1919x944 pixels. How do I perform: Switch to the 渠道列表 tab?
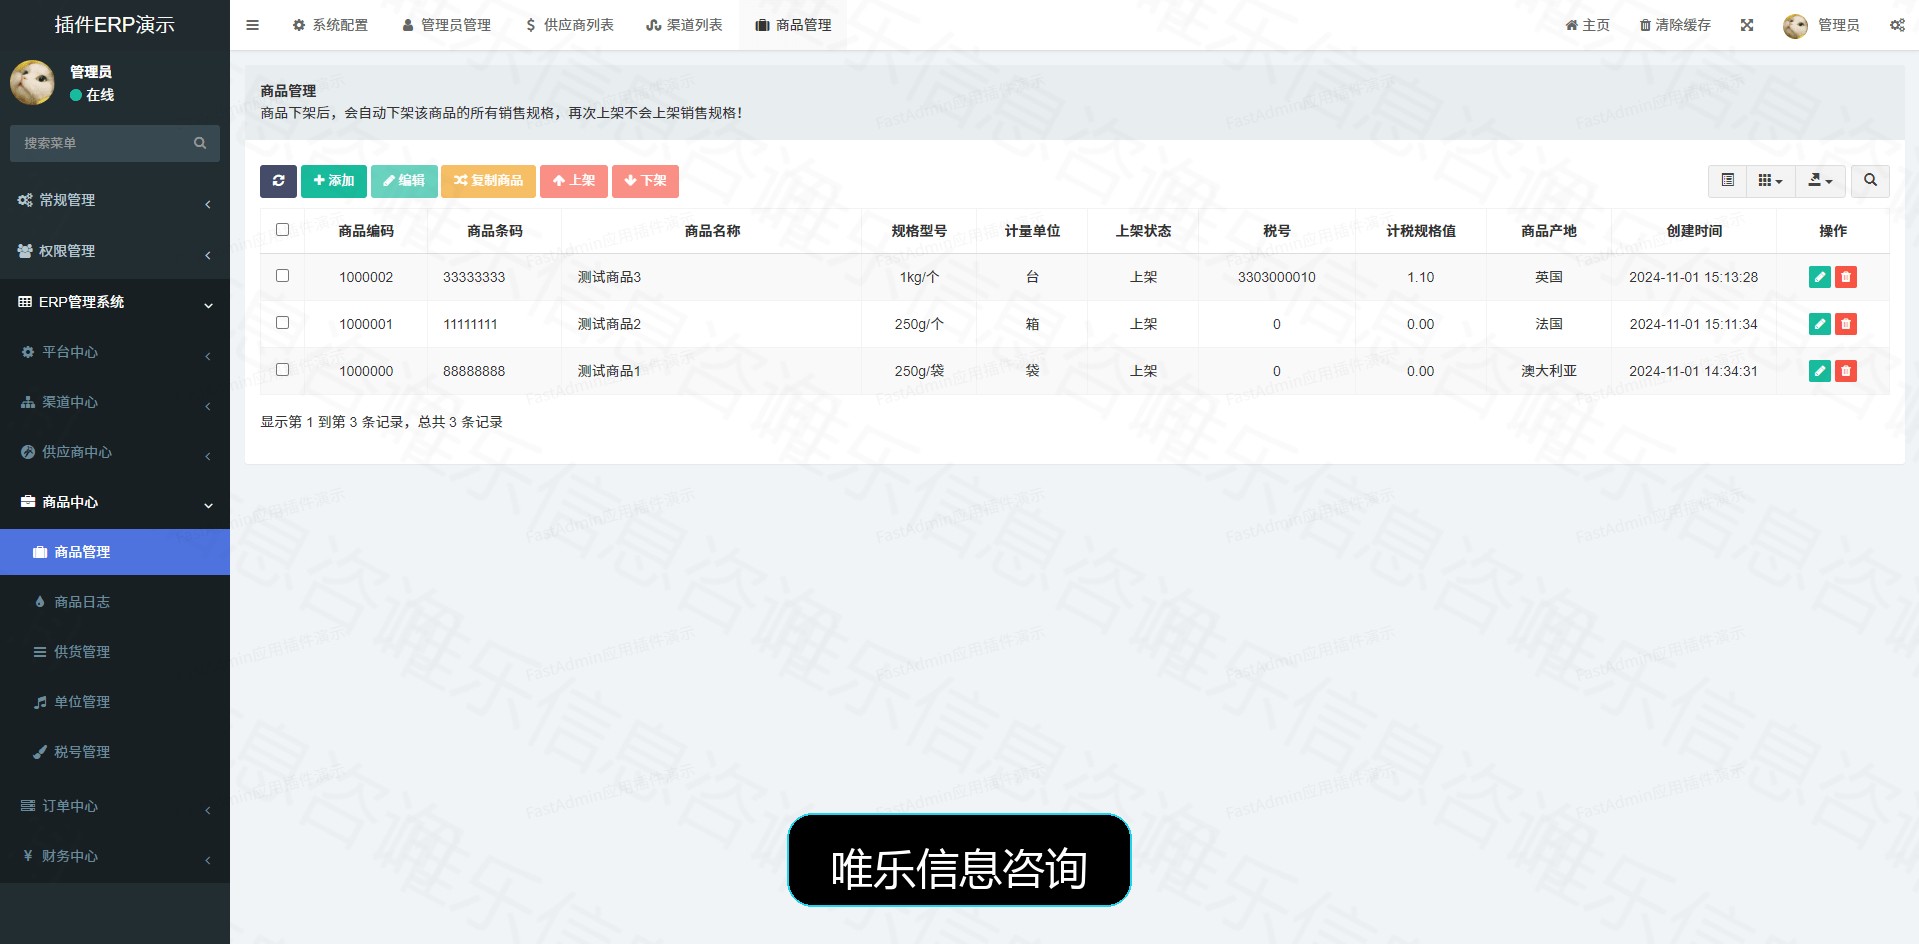click(x=684, y=25)
